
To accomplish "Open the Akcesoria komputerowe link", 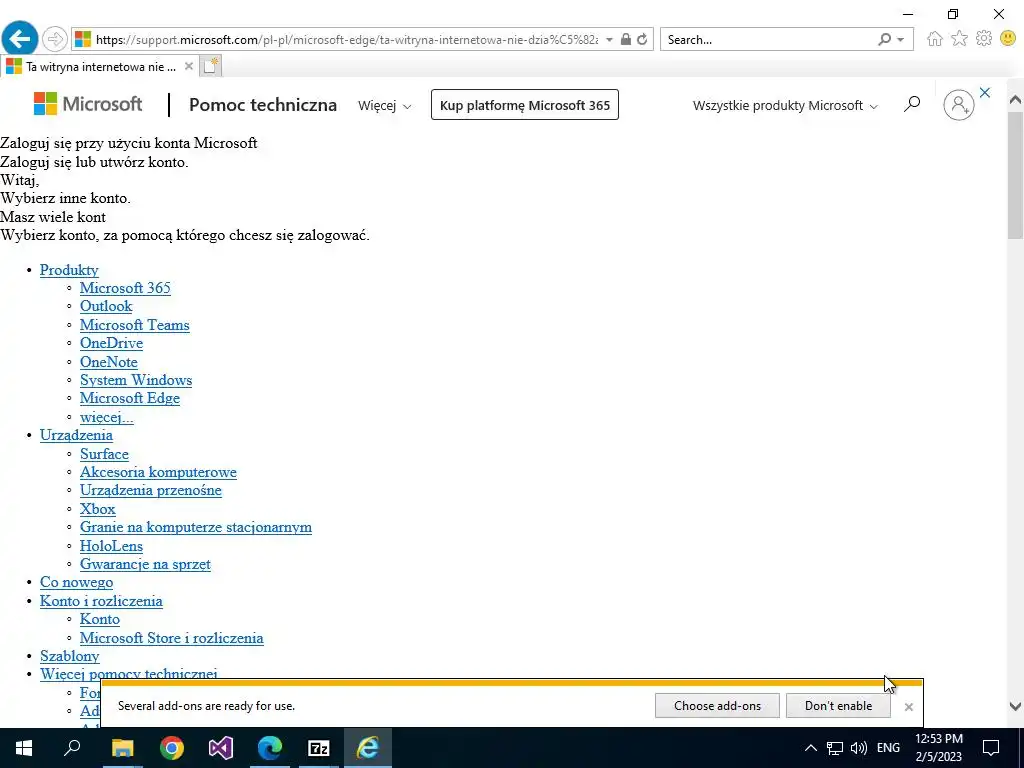I will (x=158, y=472).
